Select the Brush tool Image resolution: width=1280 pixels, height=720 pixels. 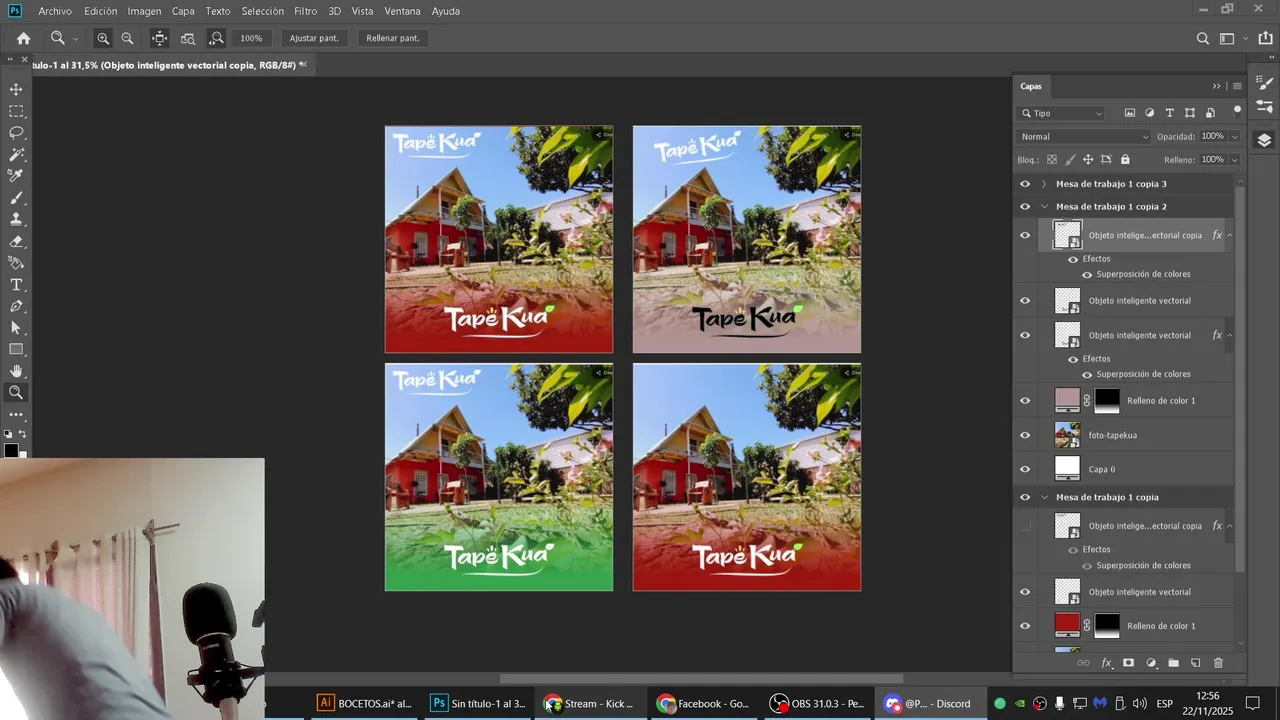tap(16, 198)
